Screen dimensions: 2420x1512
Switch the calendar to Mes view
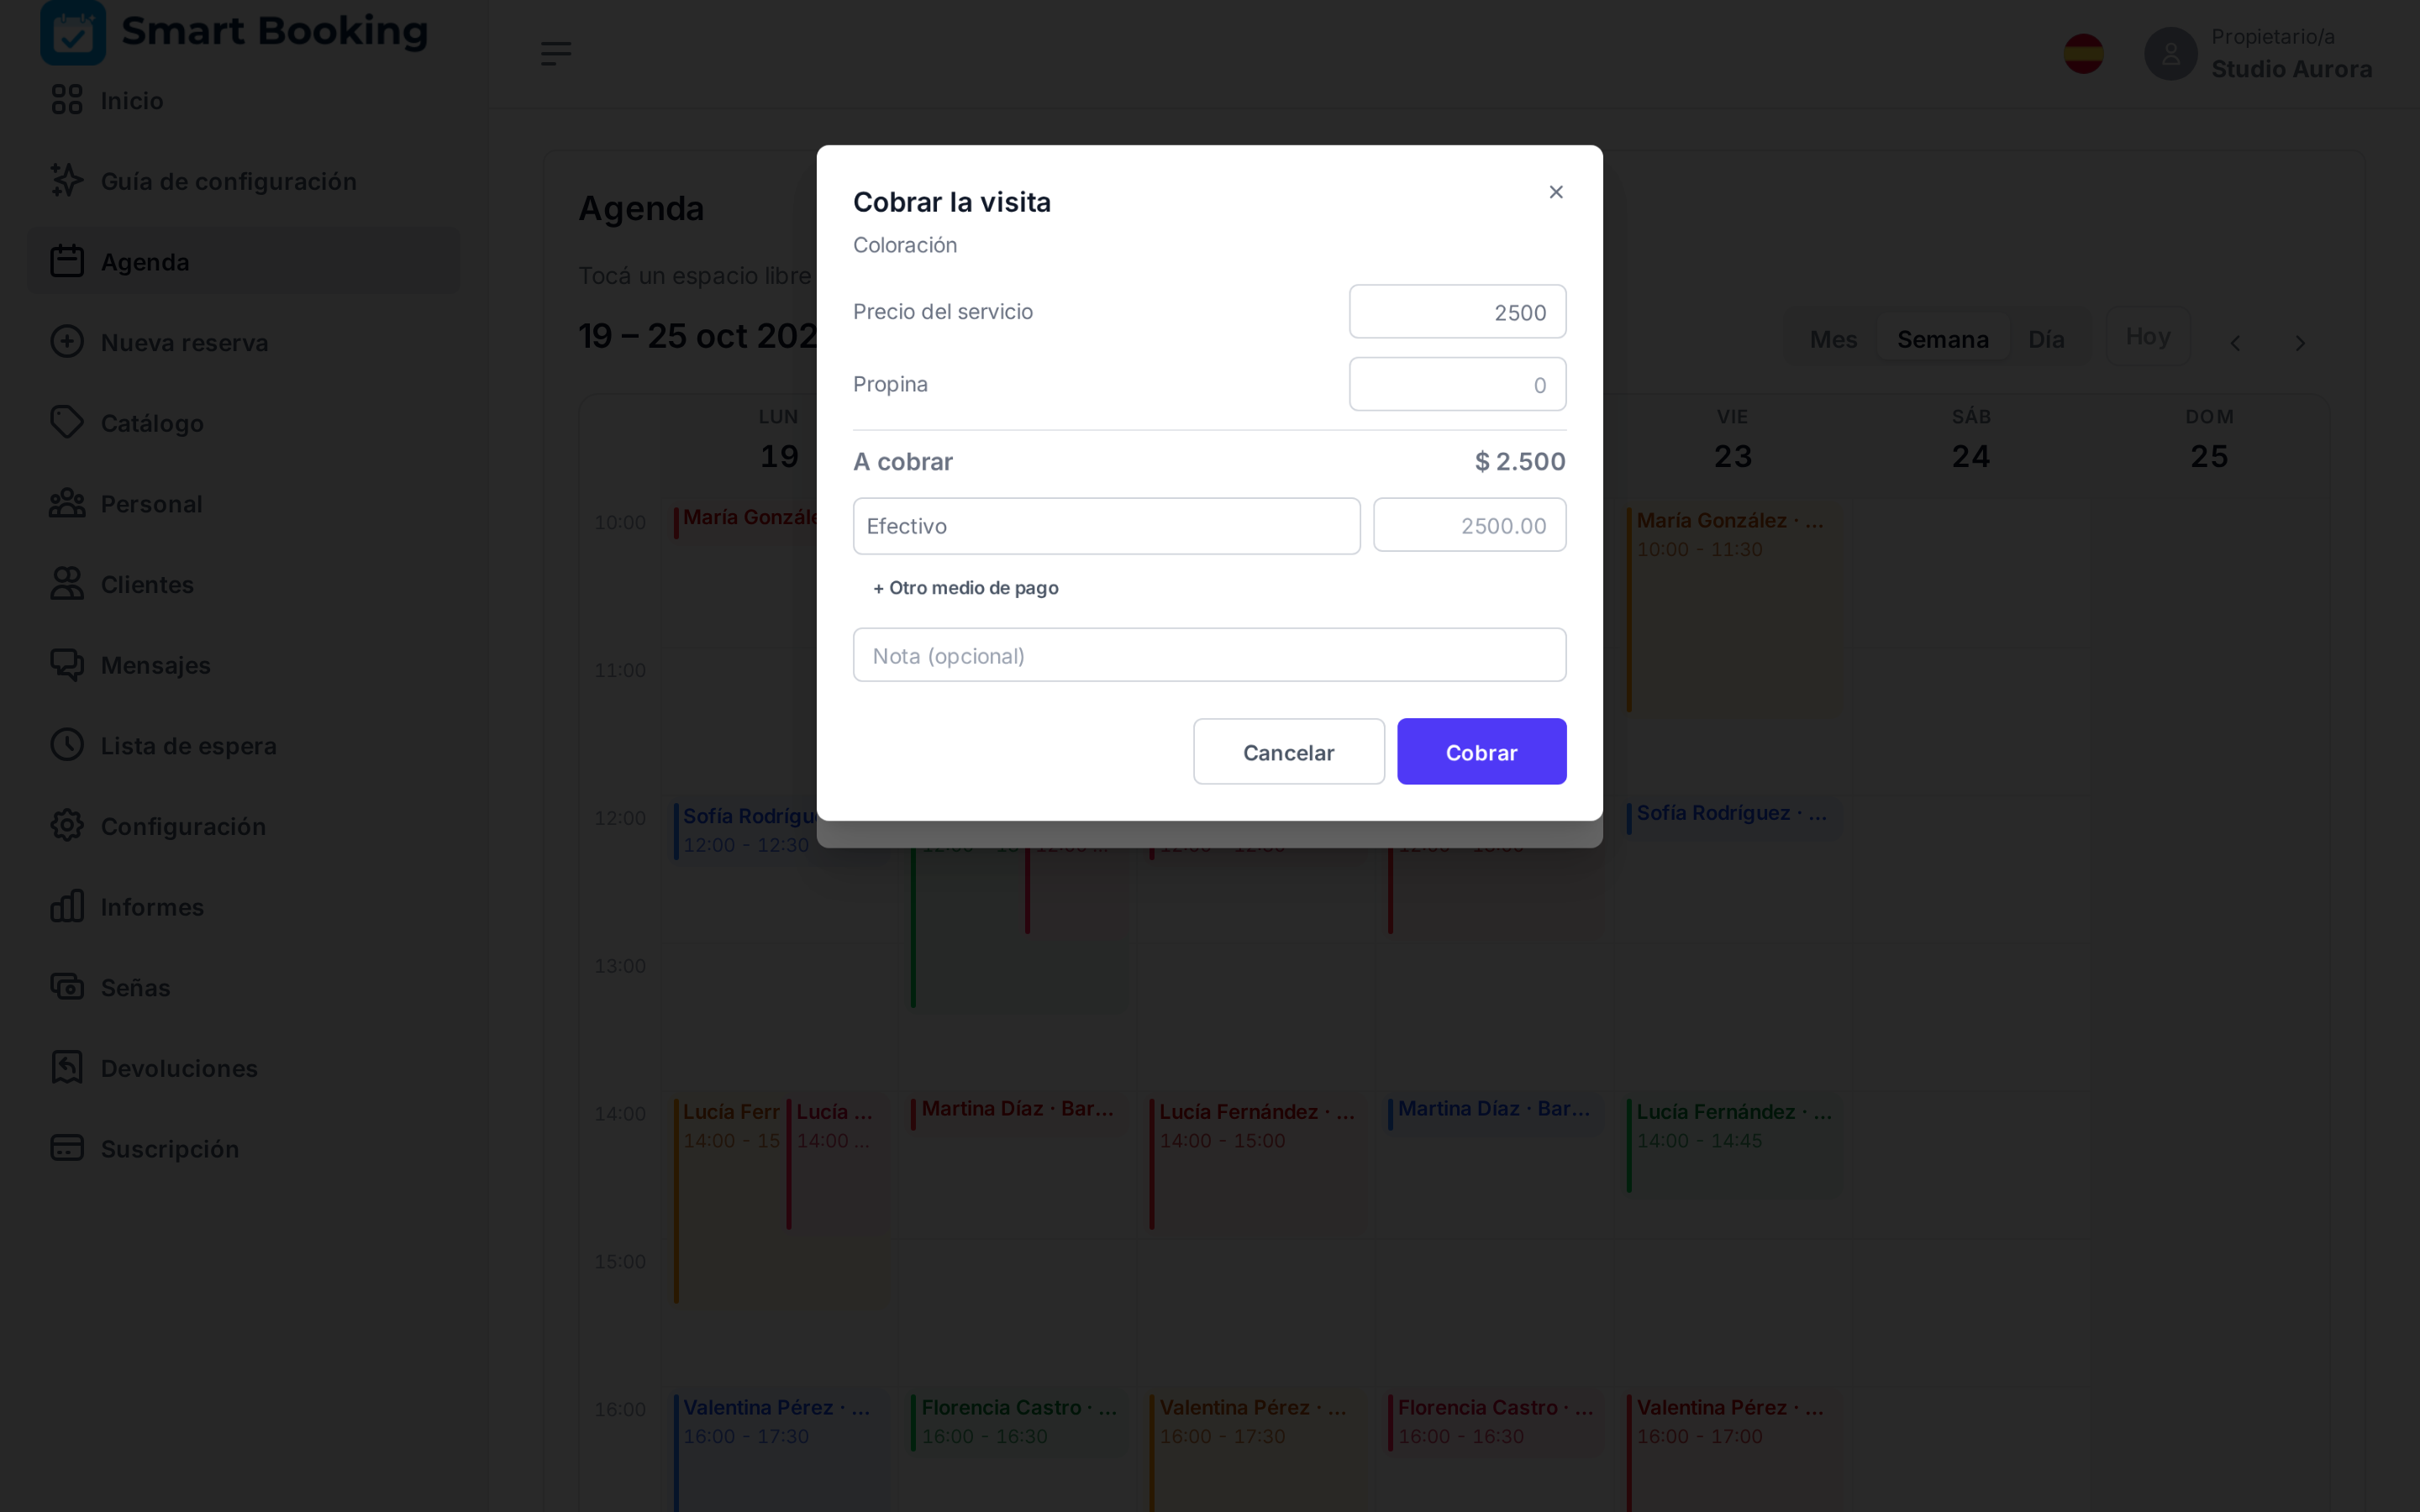tap(1833, 340)
